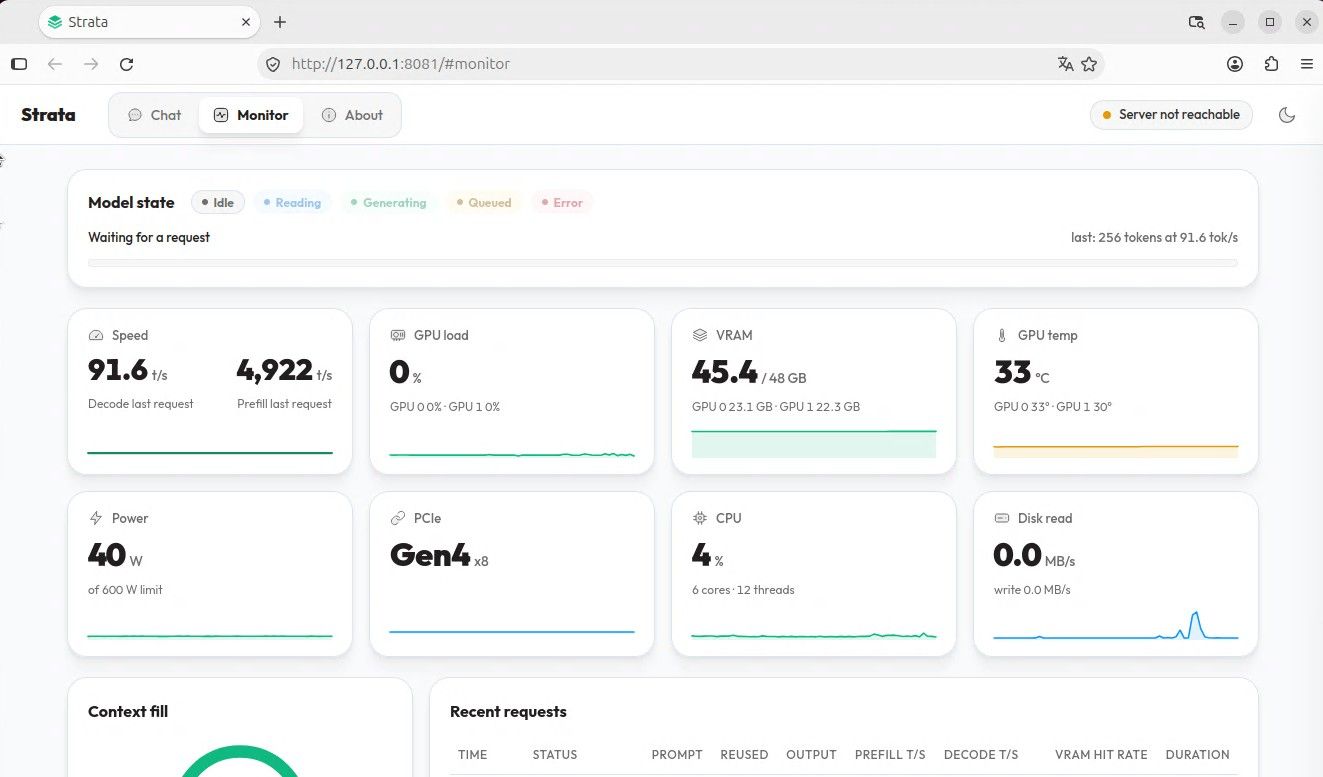Click the Disk read sparkline chart
This screenshot has width=1323, height=777.
(x=1116, y=625)
